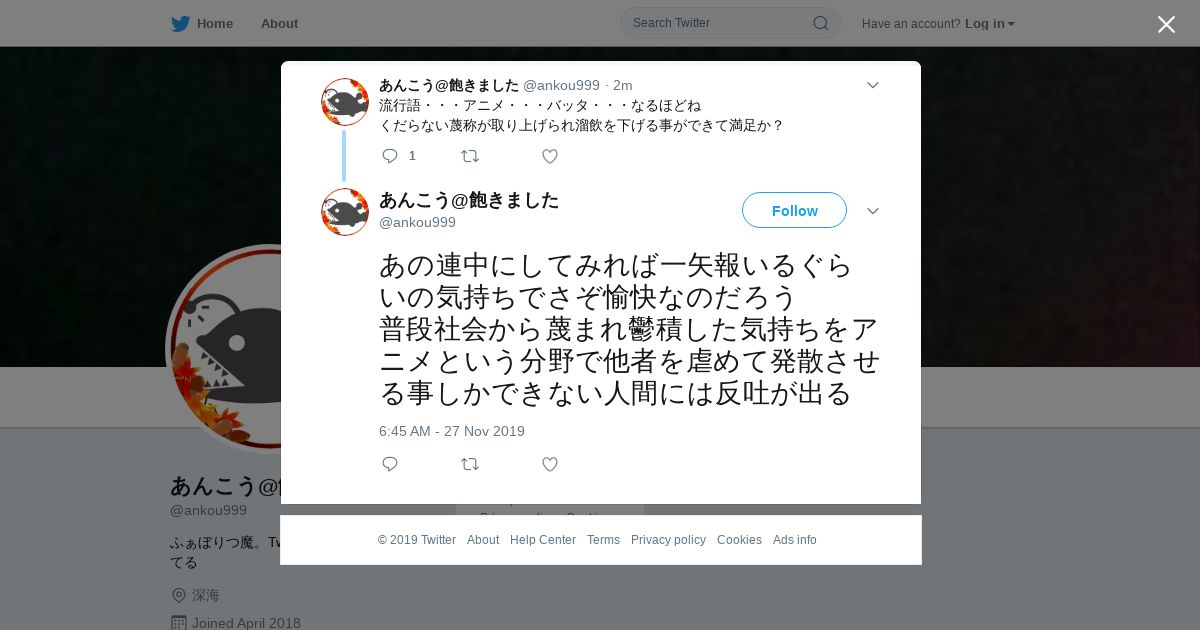The width and height of the screenshot is (1200, 630).
Task: Open the 6:45 AM - 27 Nov 2019 timestamp
Action: coord(452,431)
